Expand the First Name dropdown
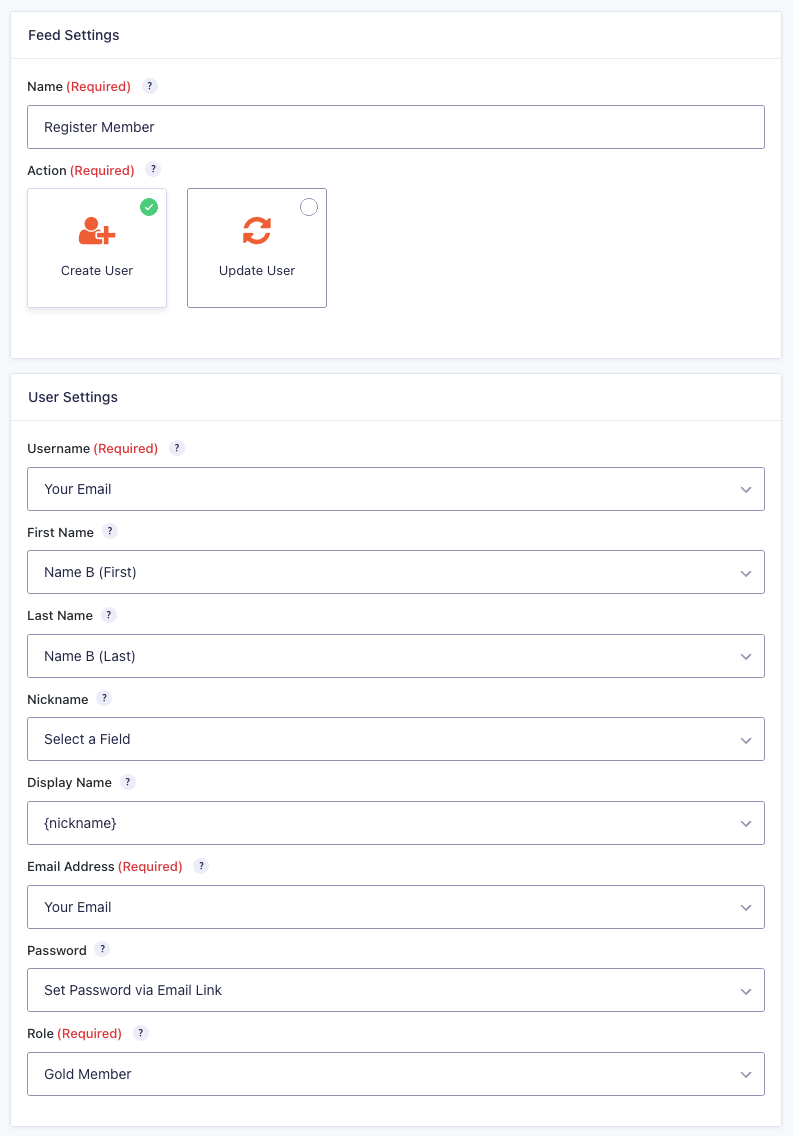793x1136 pixels. pyautogui.click(x=396, y=572)
